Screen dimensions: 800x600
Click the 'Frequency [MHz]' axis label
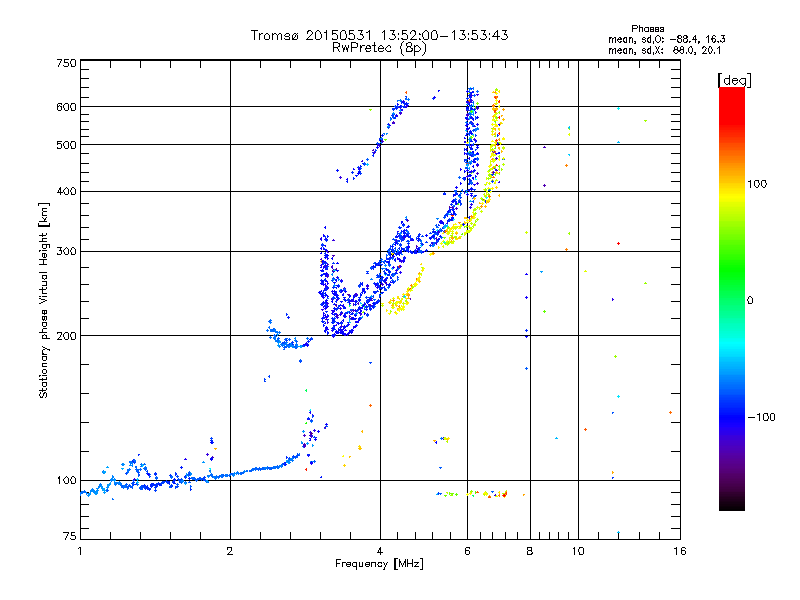coord(379,564)
